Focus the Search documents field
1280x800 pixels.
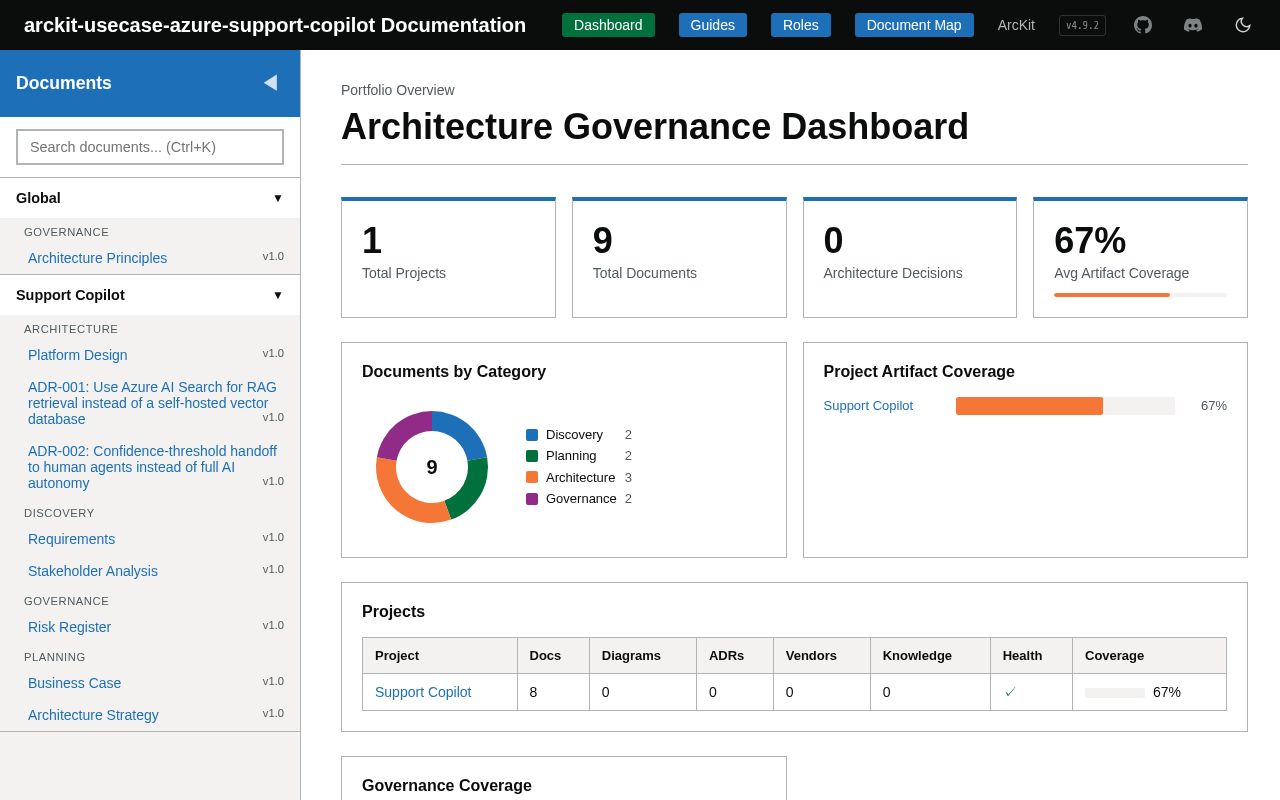coord(150,147)
